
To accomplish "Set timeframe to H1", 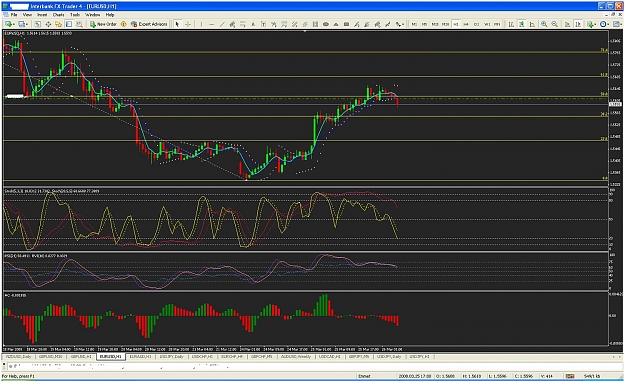I will (456, 24).
